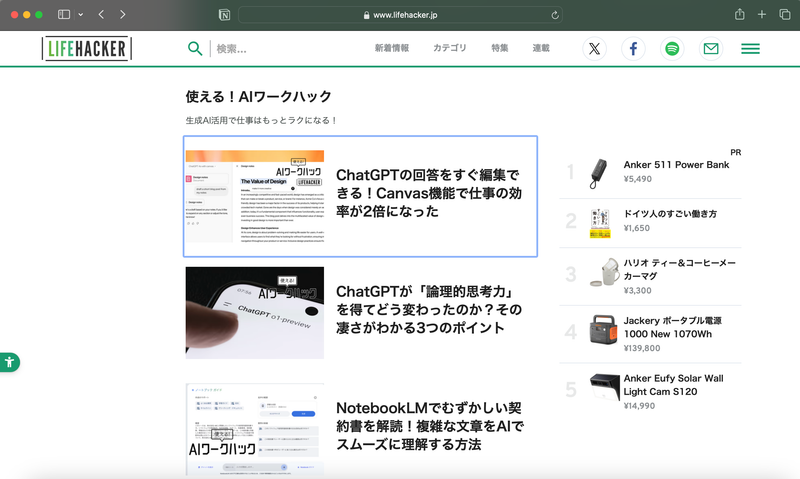The width and height of the screenshot is (800, 479).
Task: Click the Anker 511 Power Bank product image
Action: tap(600, 173)
